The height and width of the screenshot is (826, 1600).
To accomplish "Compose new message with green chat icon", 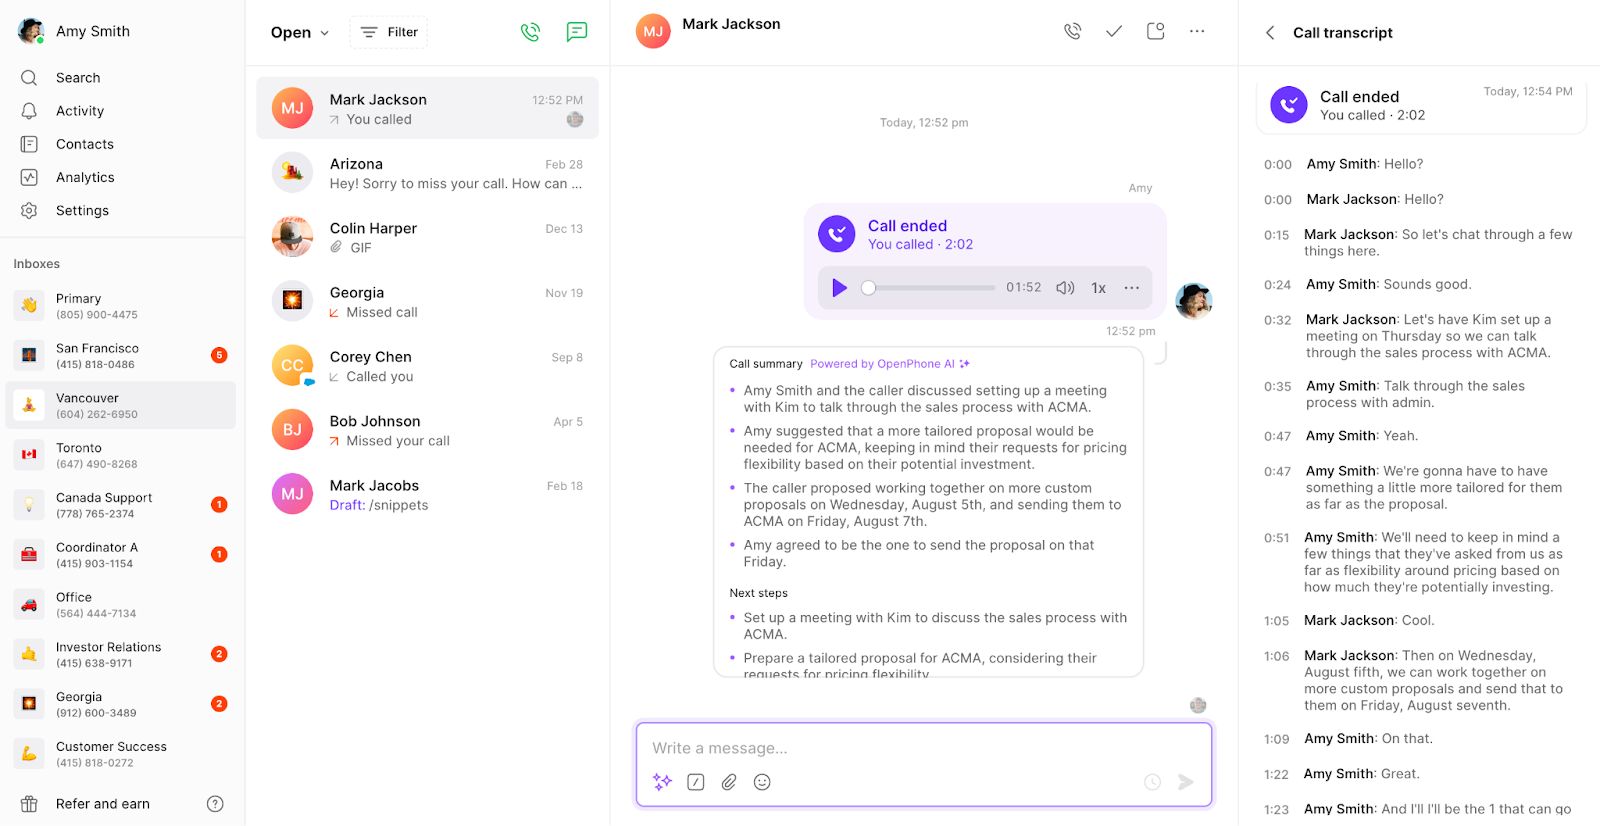I will (x=577, y=32).
